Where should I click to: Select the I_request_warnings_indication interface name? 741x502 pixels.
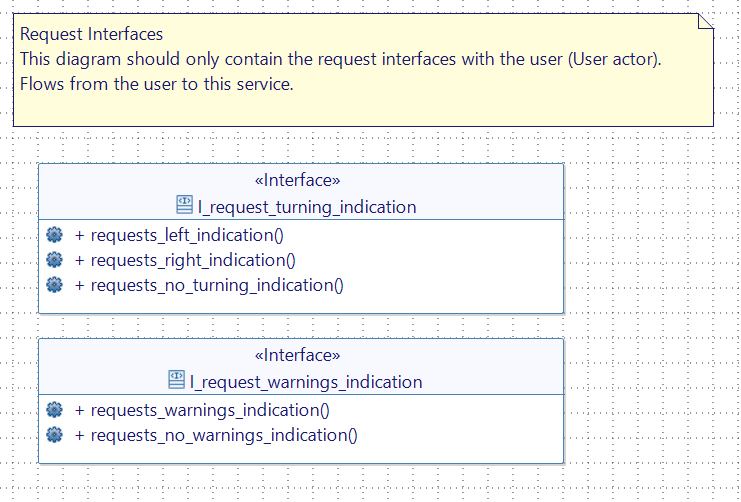point(306,382)
